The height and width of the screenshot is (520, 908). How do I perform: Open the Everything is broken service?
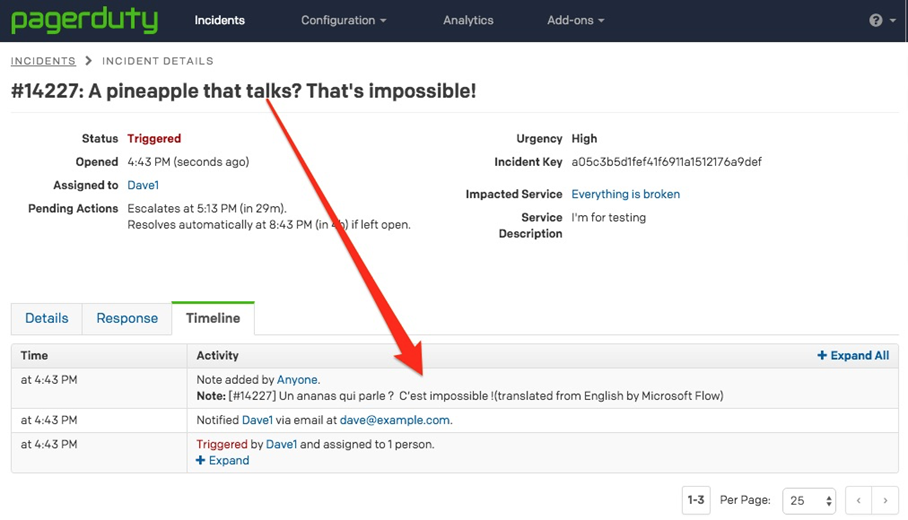625,194
